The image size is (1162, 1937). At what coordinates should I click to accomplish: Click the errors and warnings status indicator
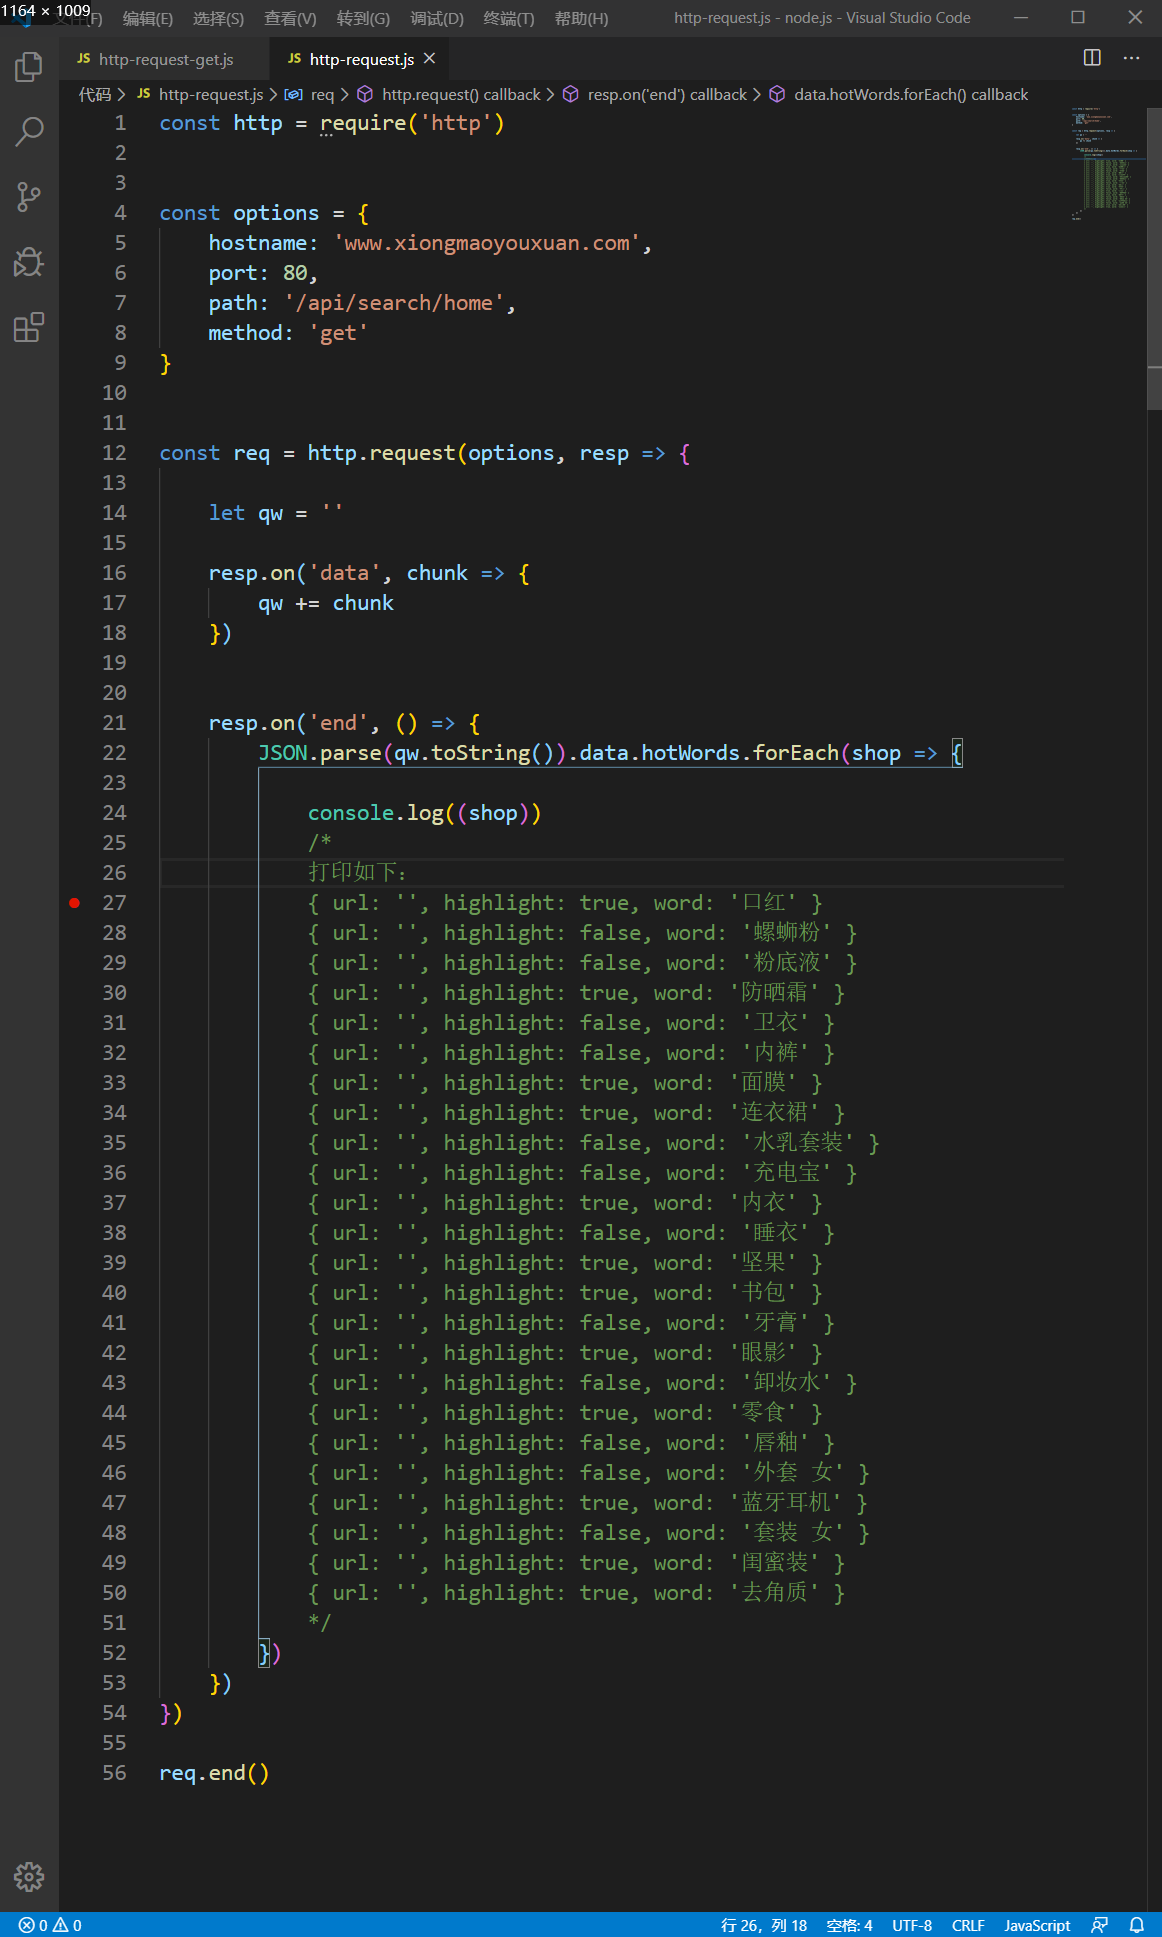click(x=50, y=1925)
